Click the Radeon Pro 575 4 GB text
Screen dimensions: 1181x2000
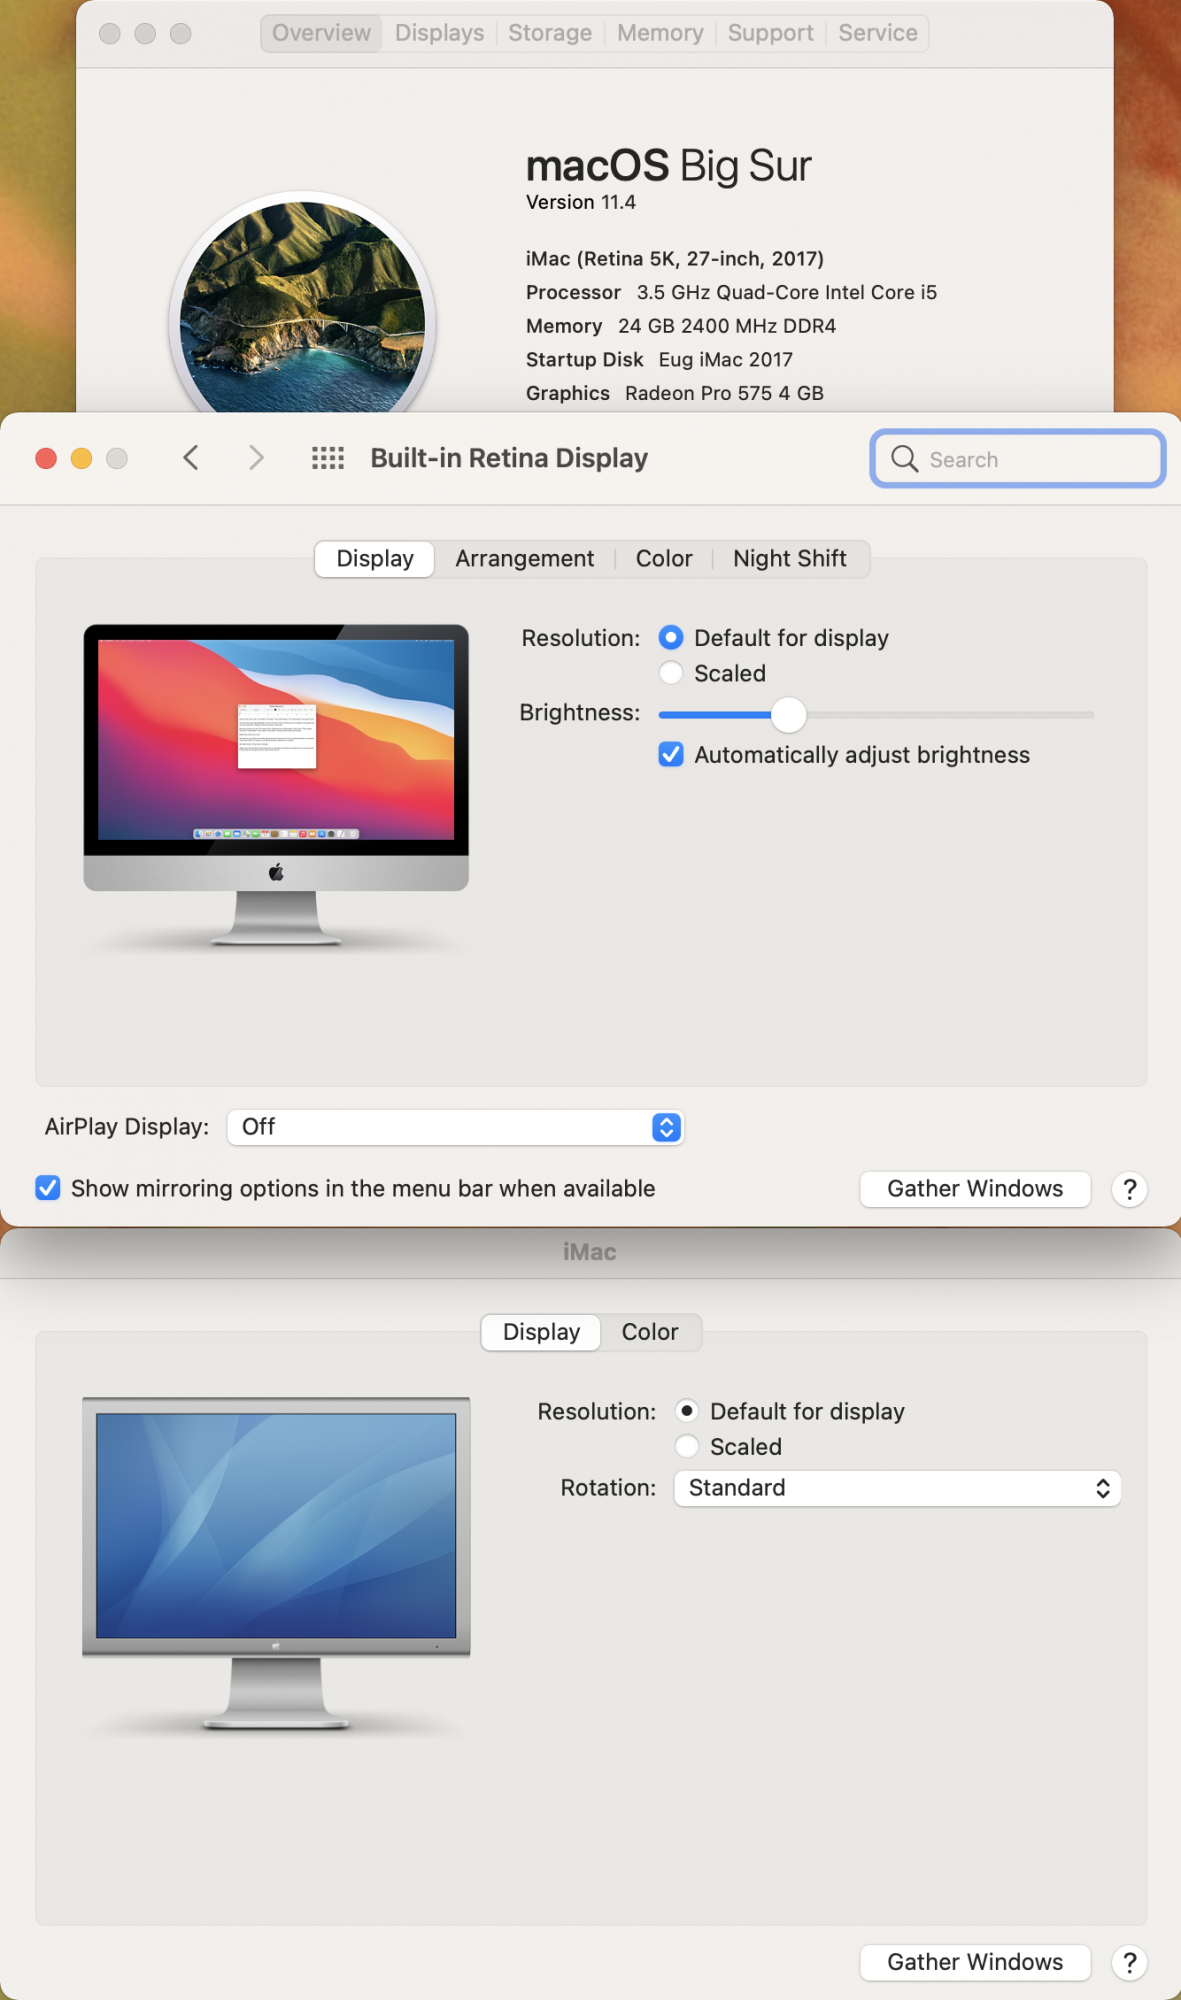tap(724, 394)
